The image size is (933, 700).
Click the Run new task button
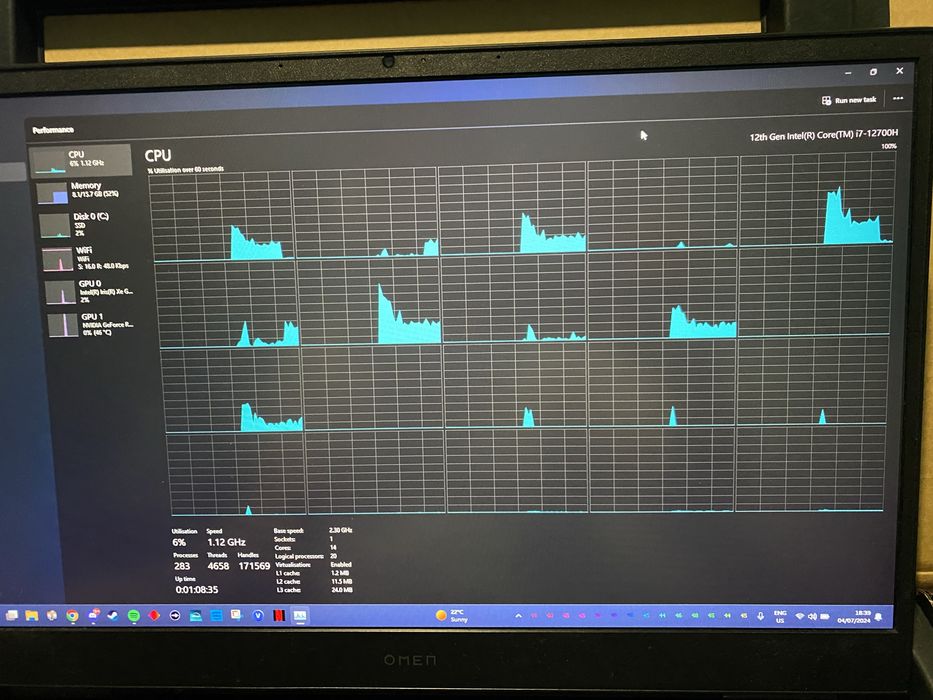[849, 100]
